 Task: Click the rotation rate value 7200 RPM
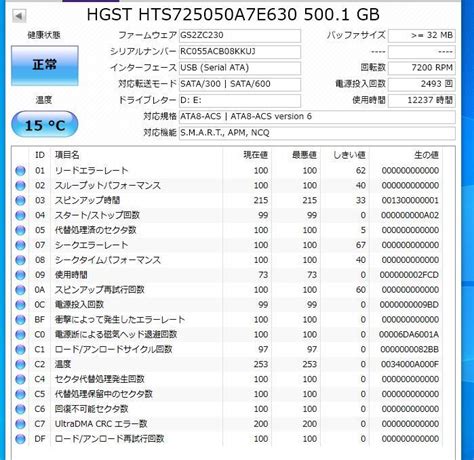coord(422,68)
